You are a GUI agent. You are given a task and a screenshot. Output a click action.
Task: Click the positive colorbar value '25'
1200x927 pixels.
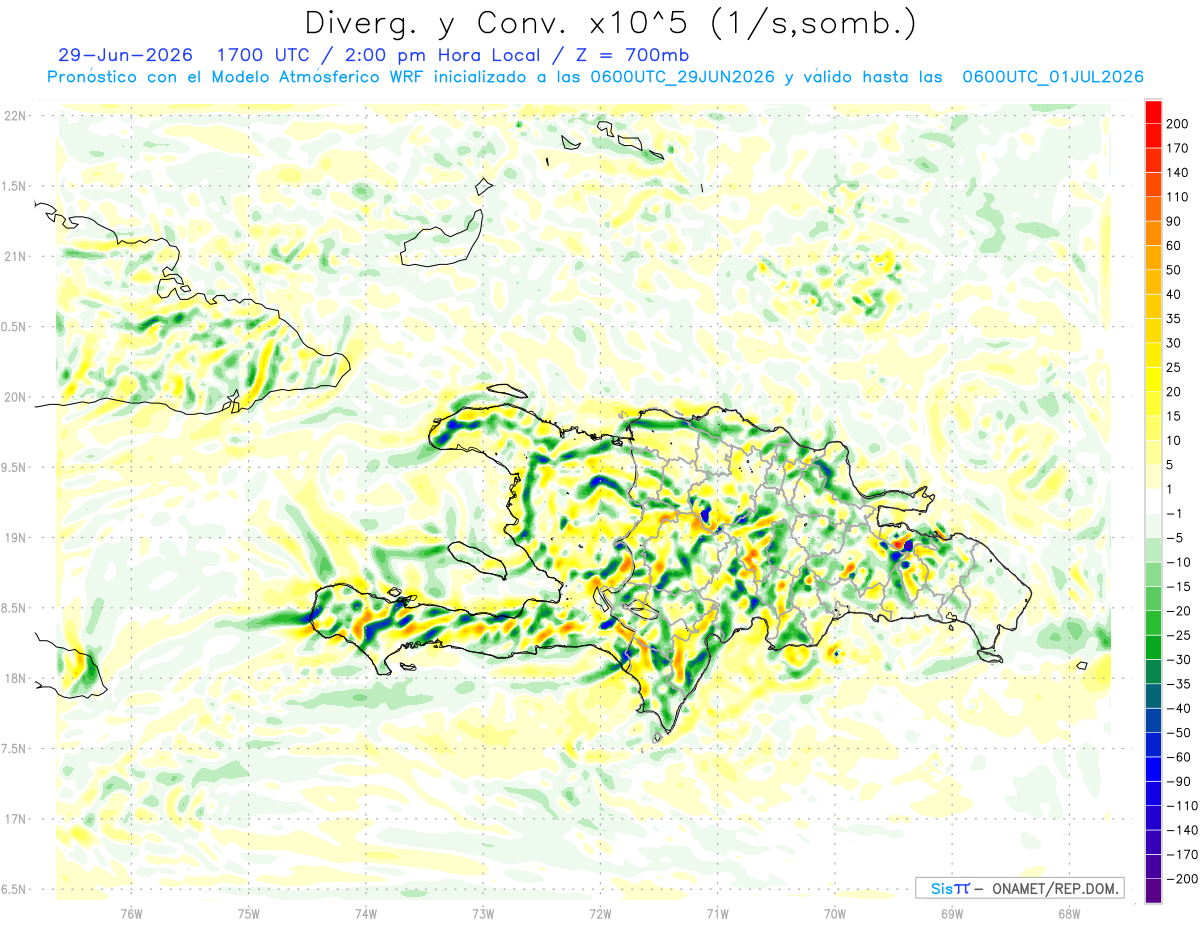1175,368
